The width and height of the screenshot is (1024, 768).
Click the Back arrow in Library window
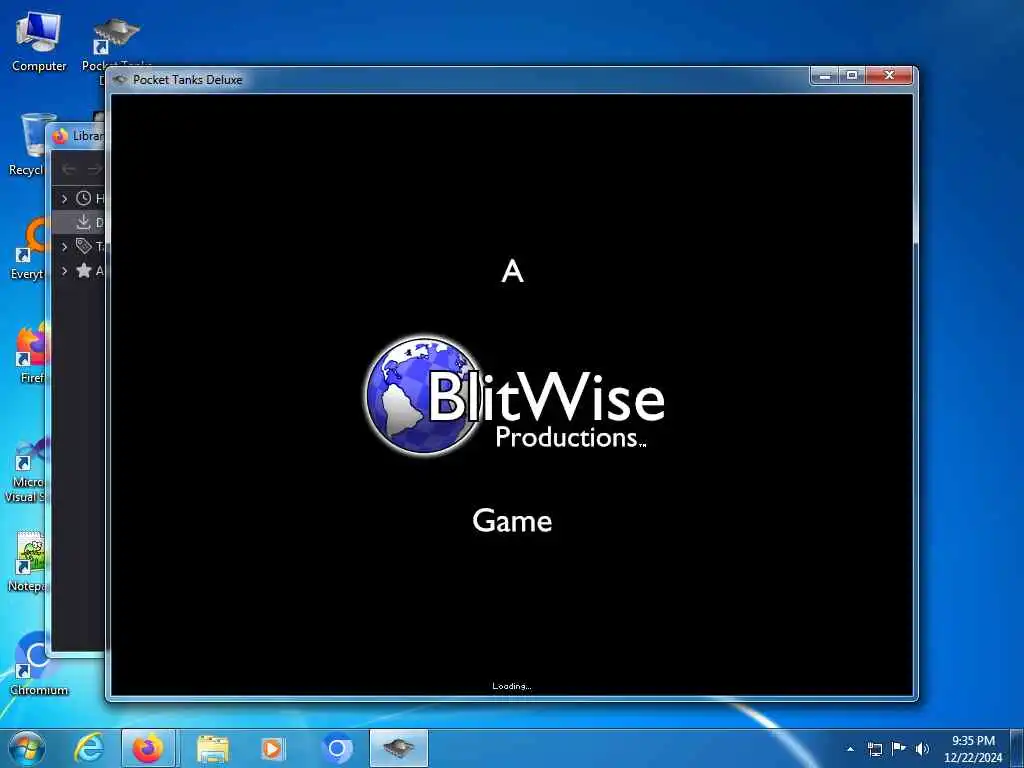(69, 169)
